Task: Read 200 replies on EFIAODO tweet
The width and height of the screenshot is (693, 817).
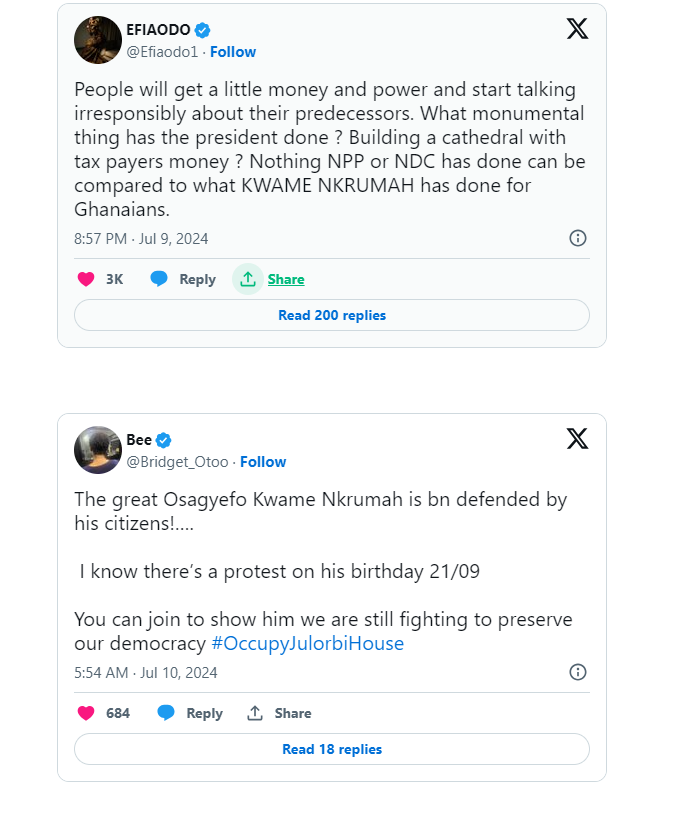Action: [x=332, y=315]
